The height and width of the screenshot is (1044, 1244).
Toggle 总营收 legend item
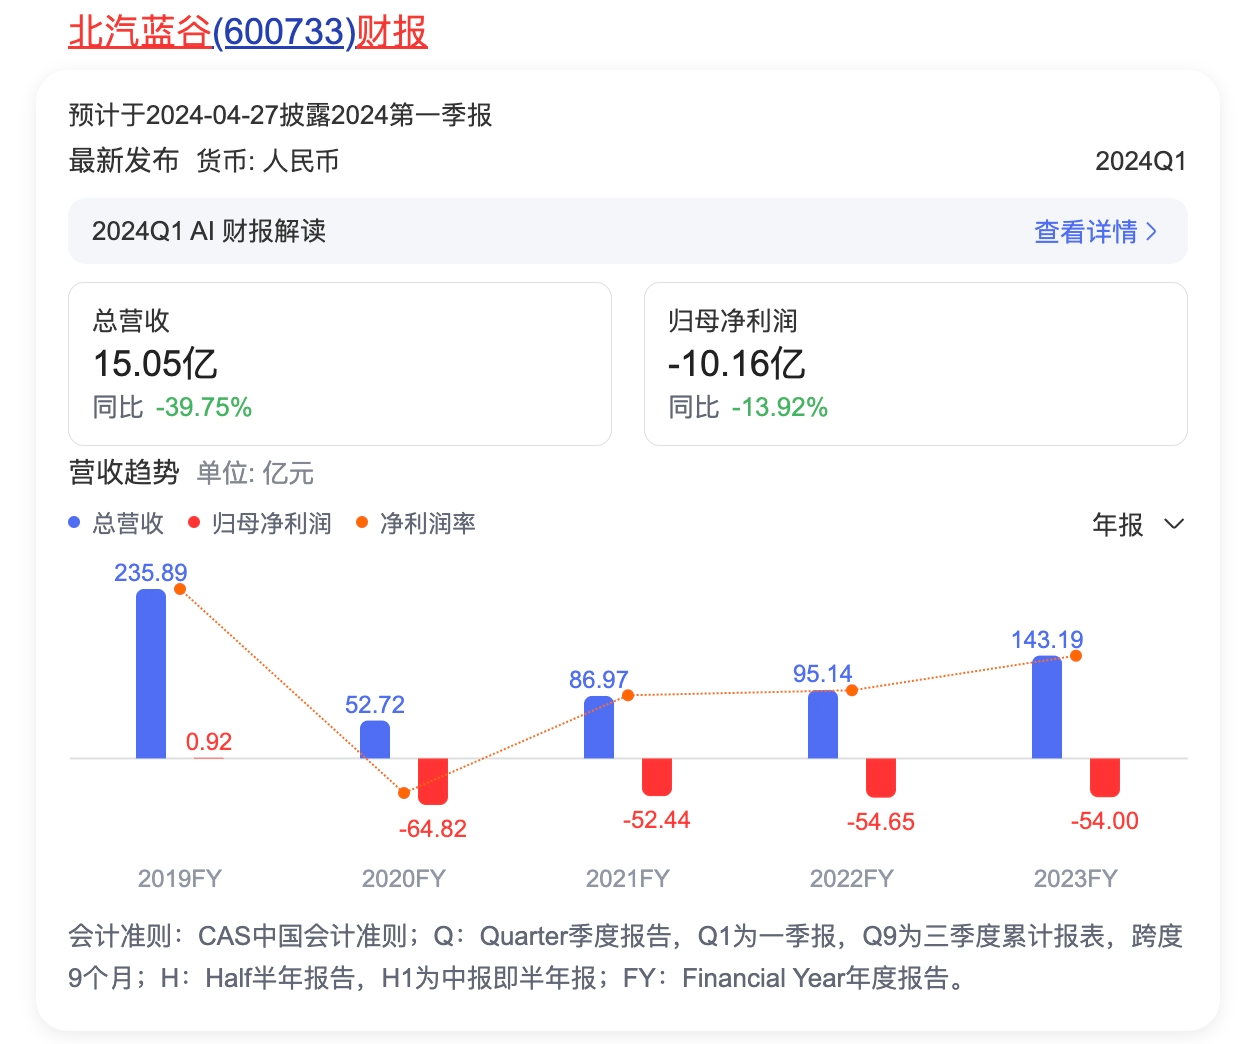[x=116, y=523]
